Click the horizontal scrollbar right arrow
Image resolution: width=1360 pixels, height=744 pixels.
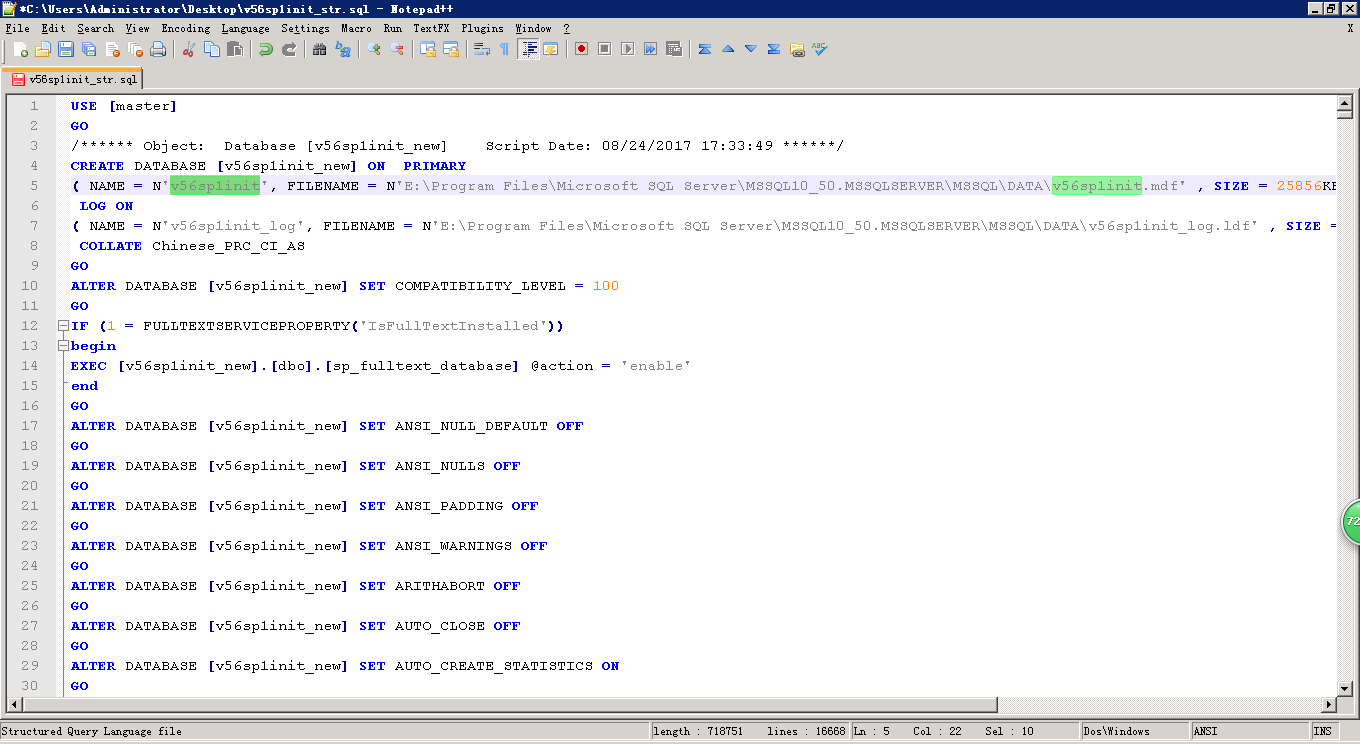pyautogui.click(x=1329, y=705)
